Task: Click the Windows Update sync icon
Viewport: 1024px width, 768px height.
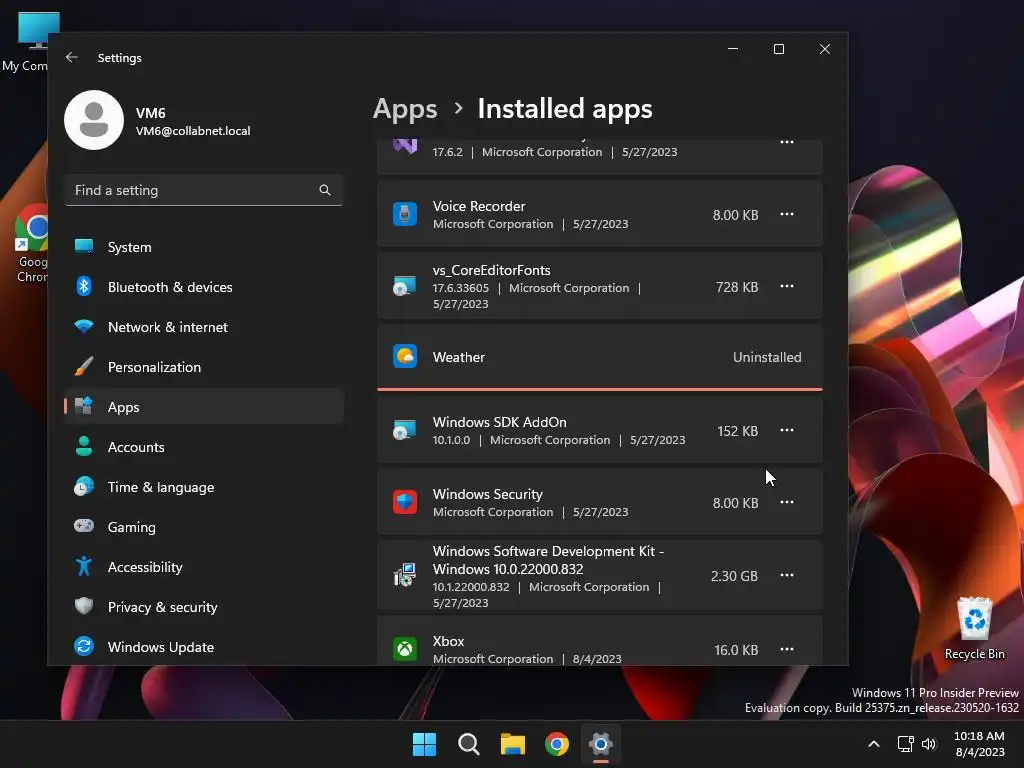Action: tap(84, 647)
